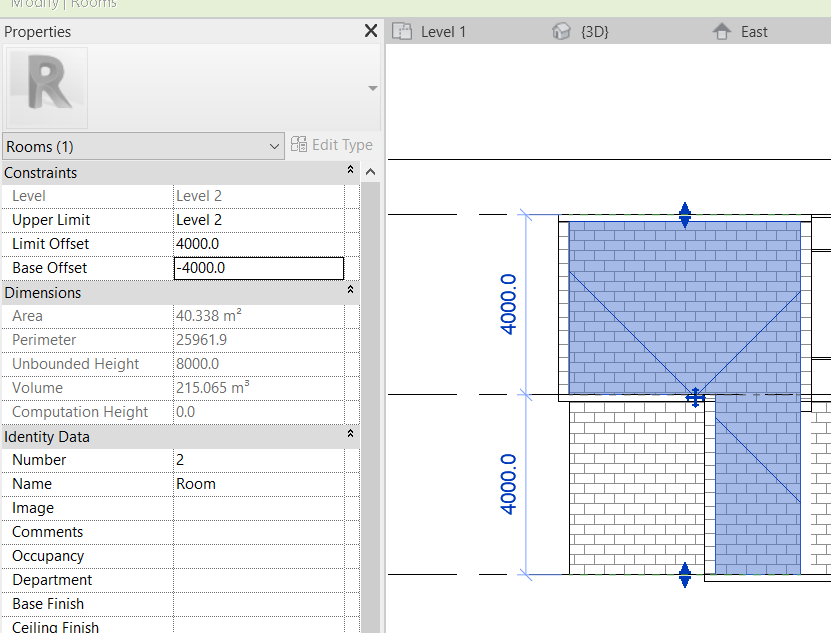Screen dimensions: 831x633
Task: Click the lower 4000.0 dimension text
Action: click(508, 484)
